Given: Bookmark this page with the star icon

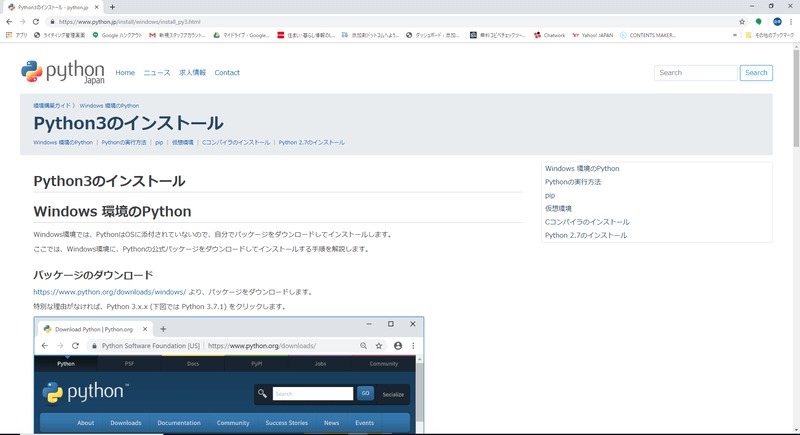Looking at the screenshot, I should tap(742, 22).
